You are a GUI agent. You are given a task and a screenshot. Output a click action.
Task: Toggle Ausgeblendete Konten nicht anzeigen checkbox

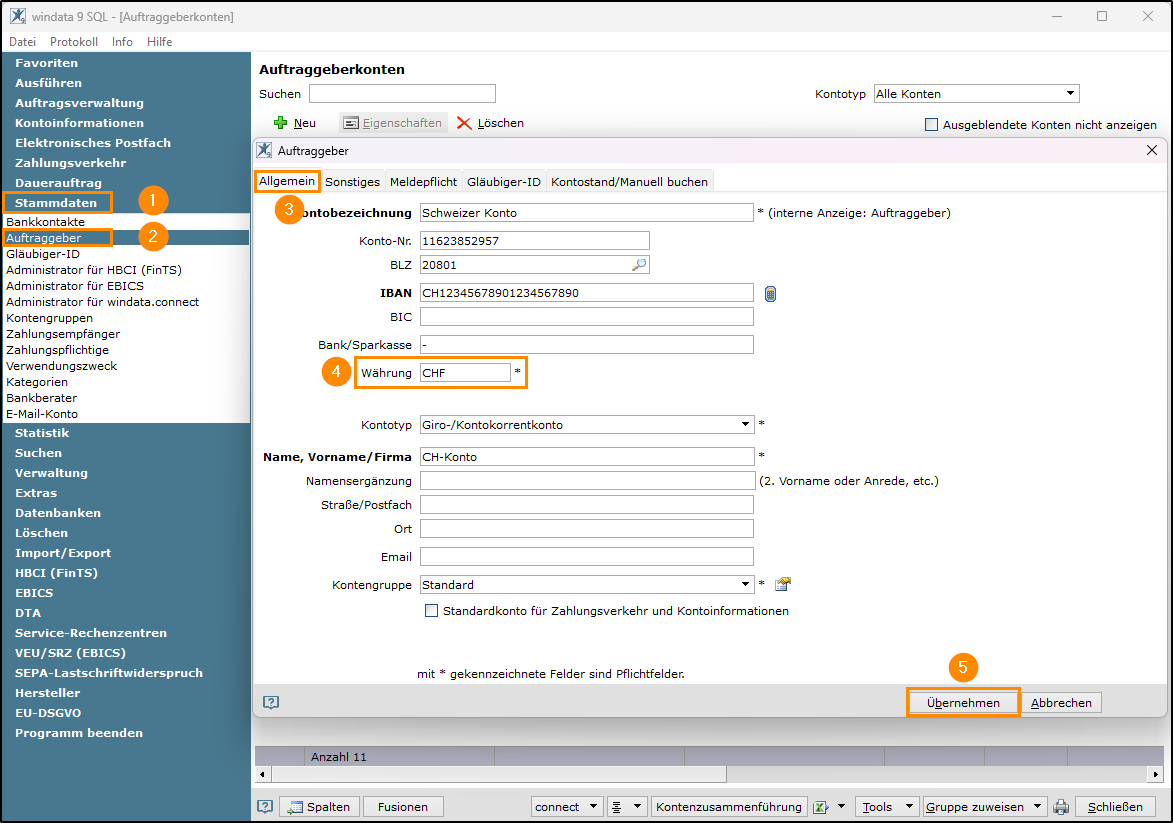click(931, 124)
